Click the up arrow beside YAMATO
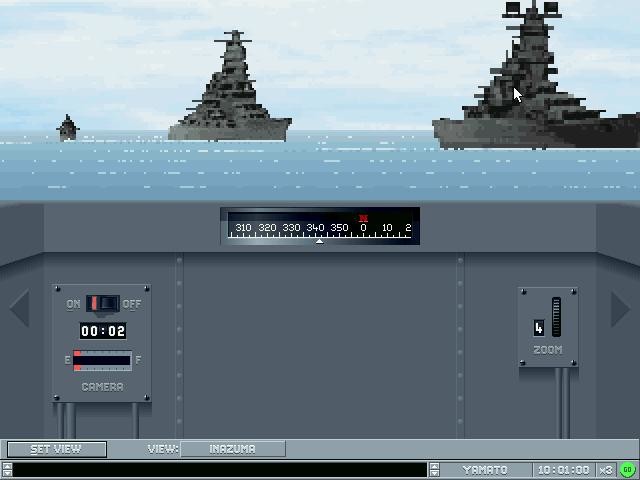Image resolution: width=640 pixels, height=480 pixels. click(434, 466)
